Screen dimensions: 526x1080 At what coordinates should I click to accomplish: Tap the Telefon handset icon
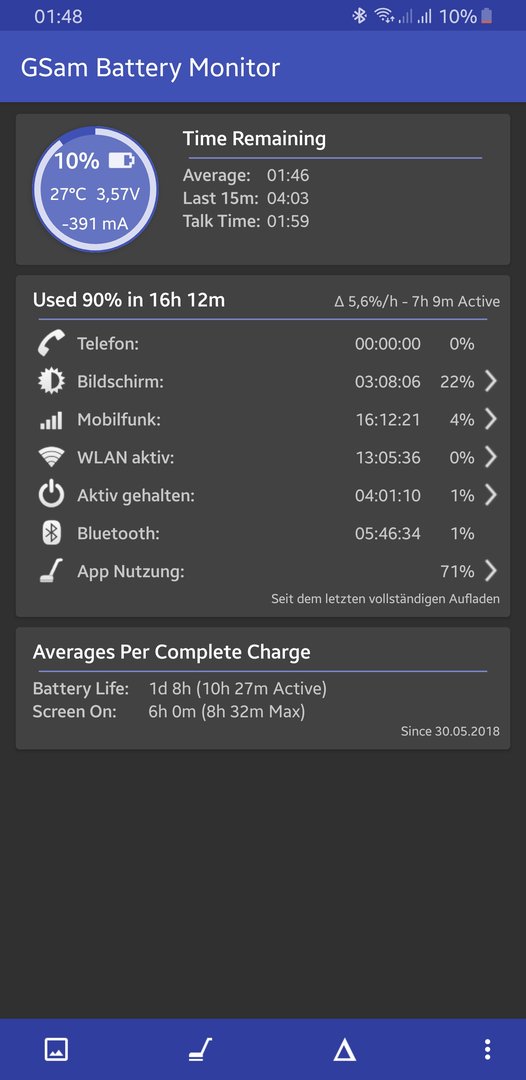(x=51, y=343)
